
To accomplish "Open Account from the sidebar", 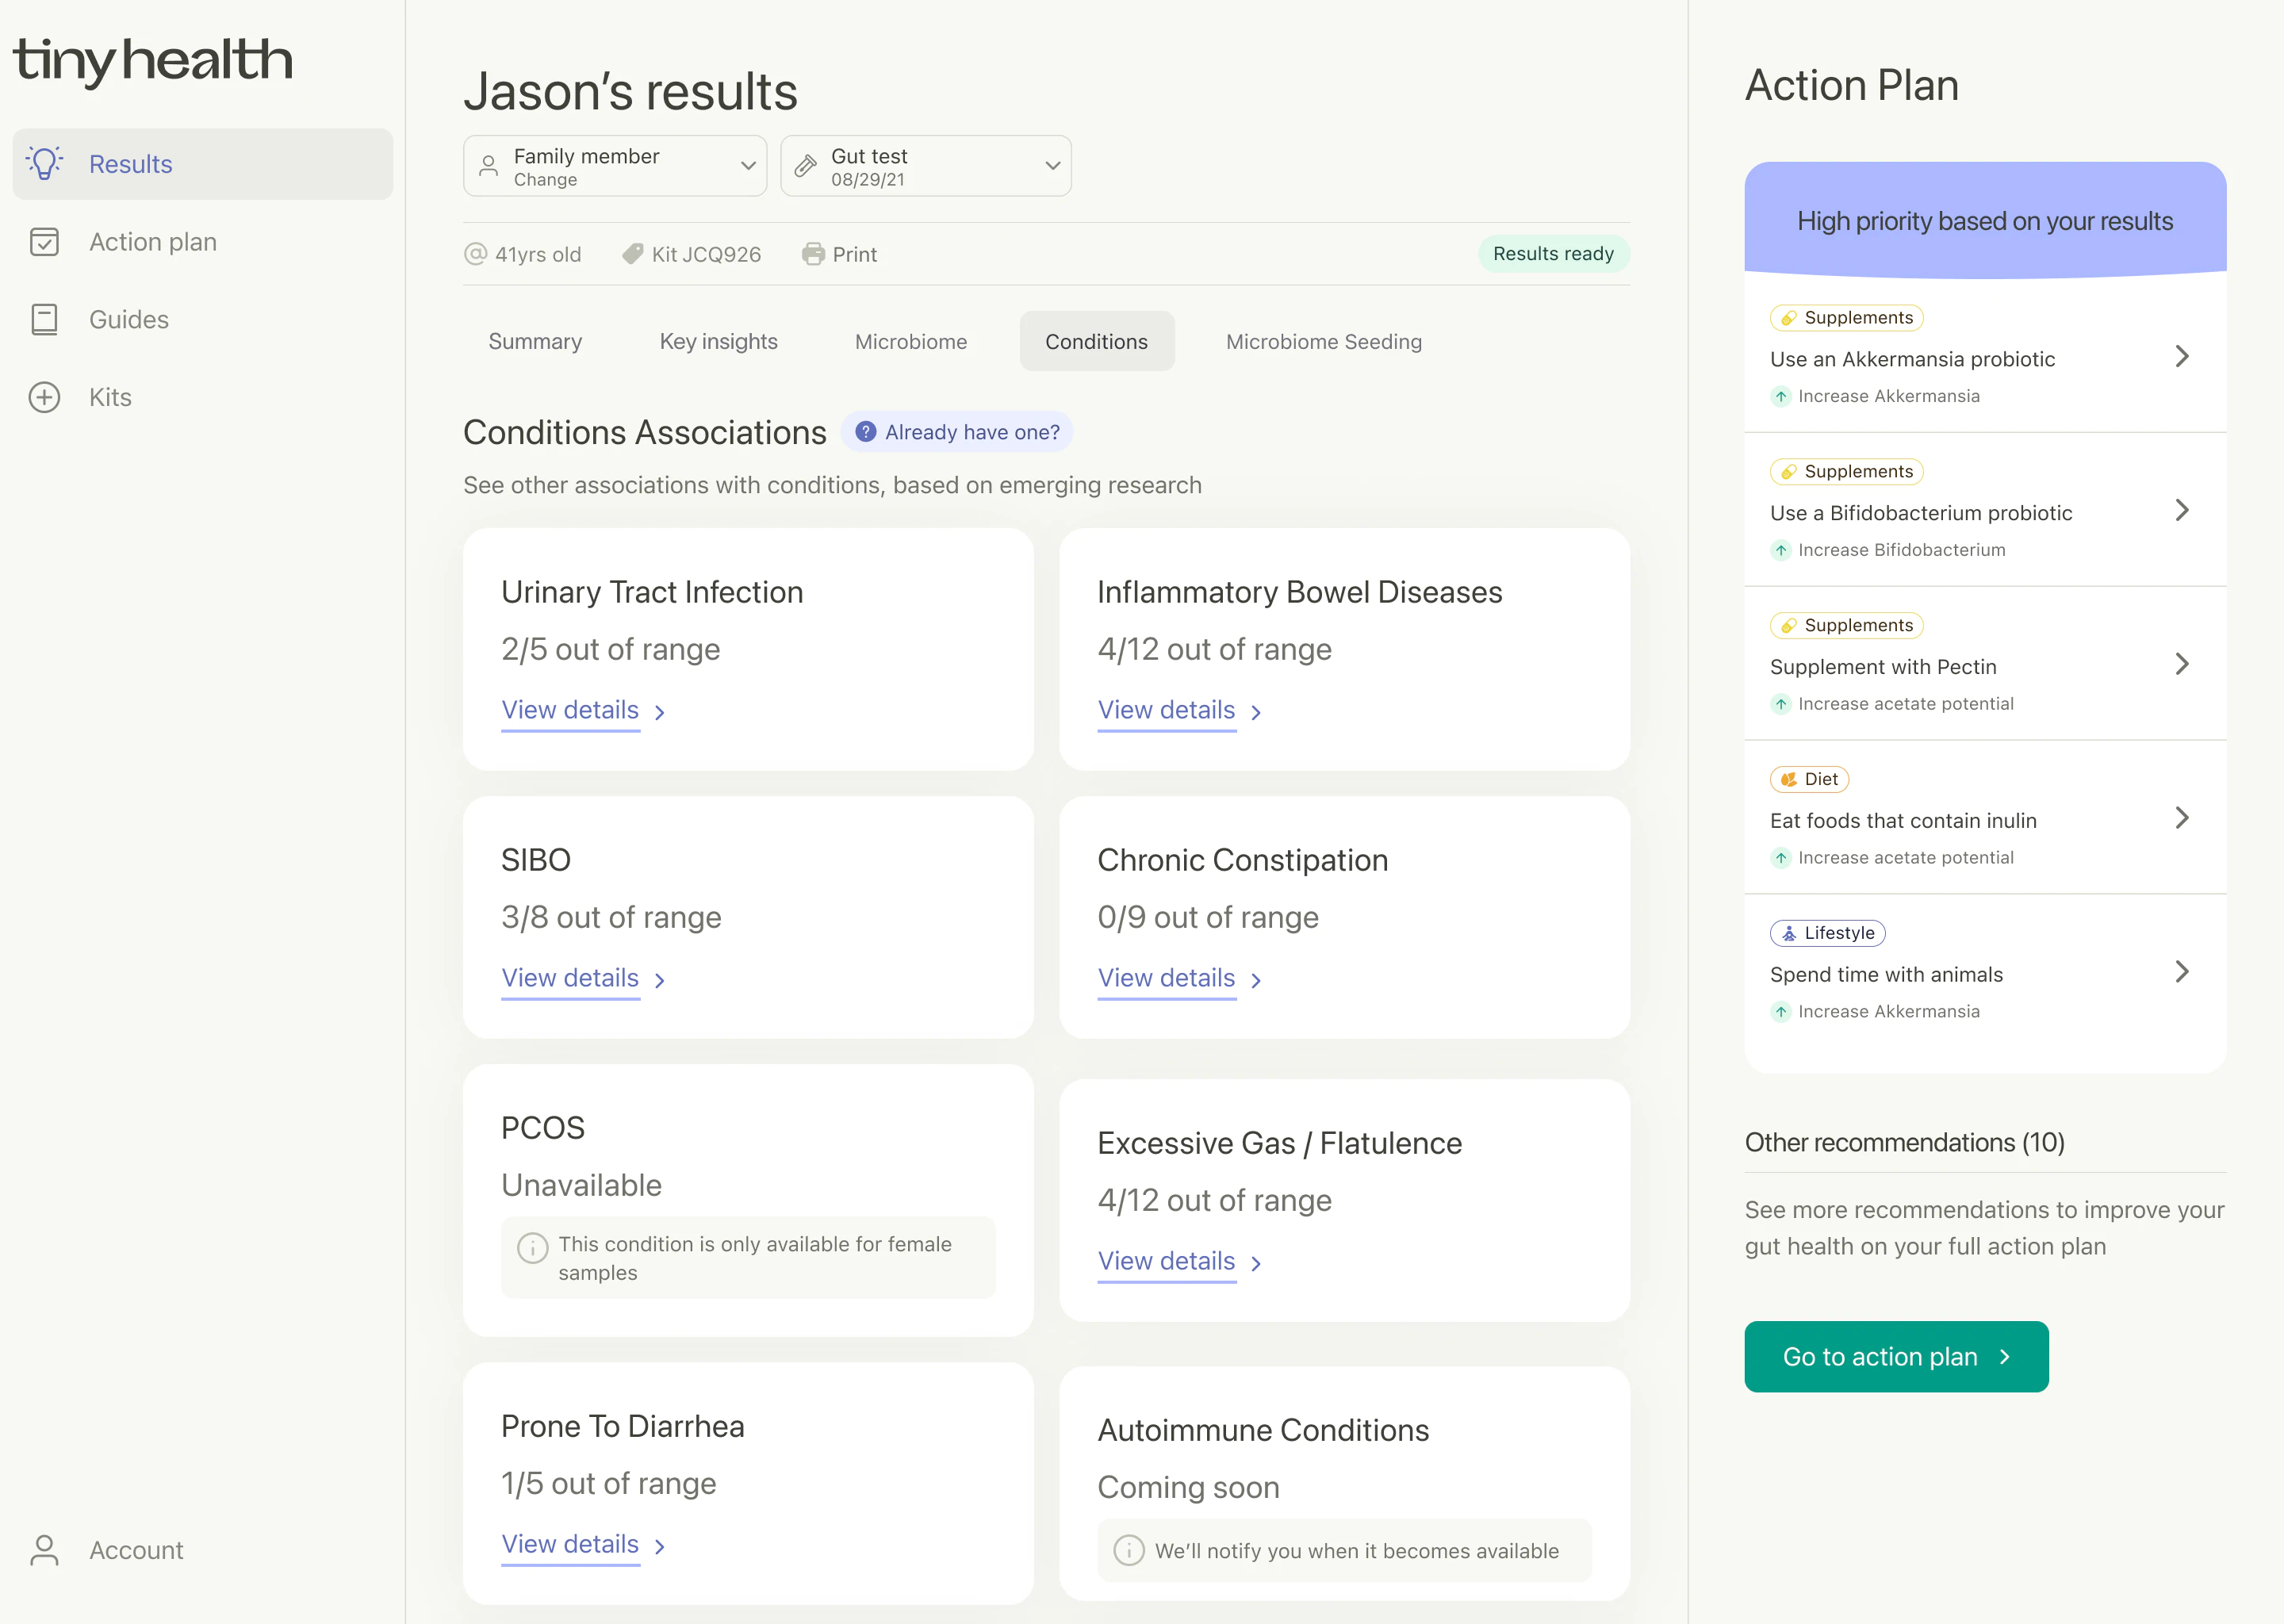I will [203, 1549].
